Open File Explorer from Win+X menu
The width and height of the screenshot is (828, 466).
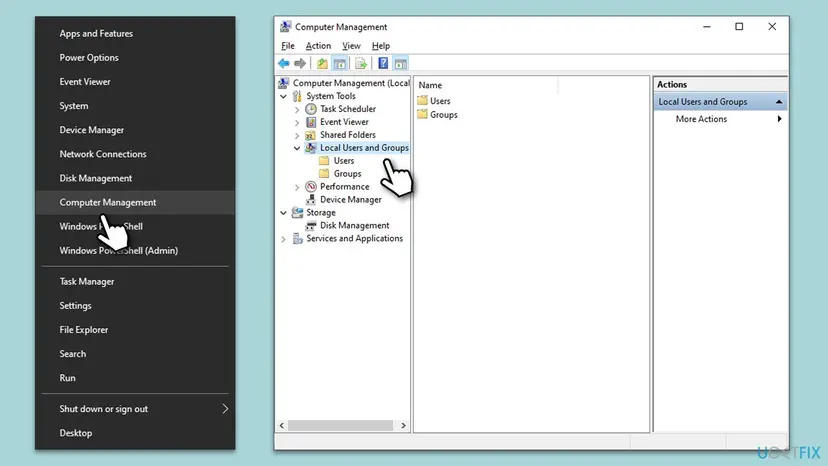pos(135,330)
